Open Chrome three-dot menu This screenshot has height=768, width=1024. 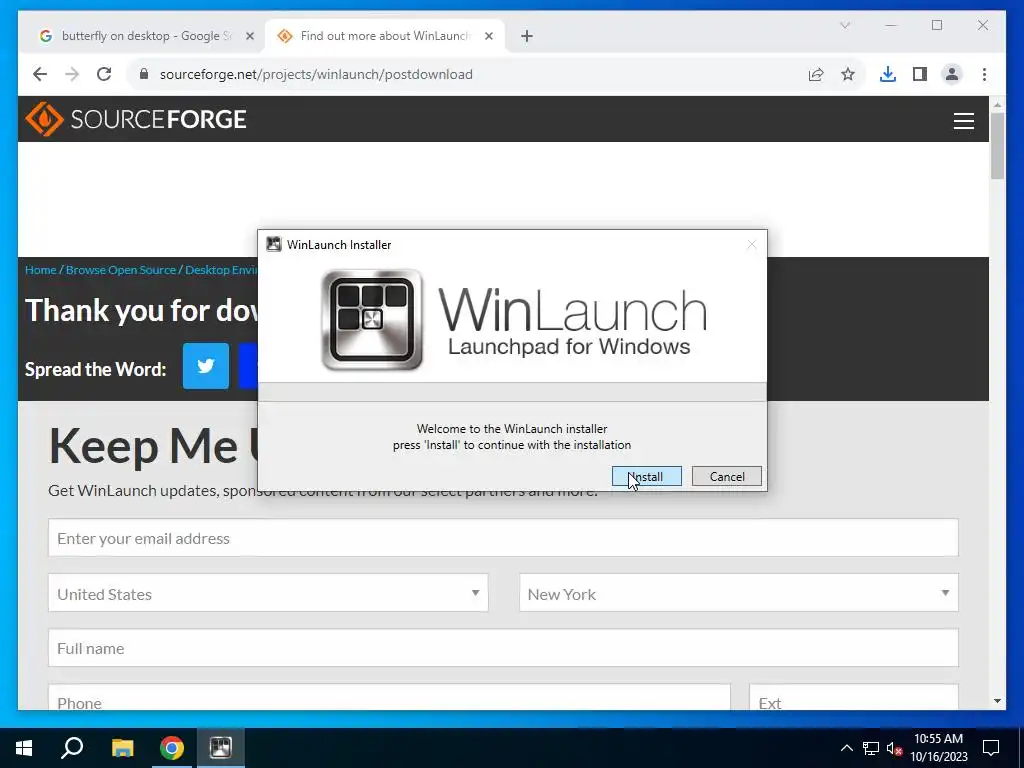point(984,74)
